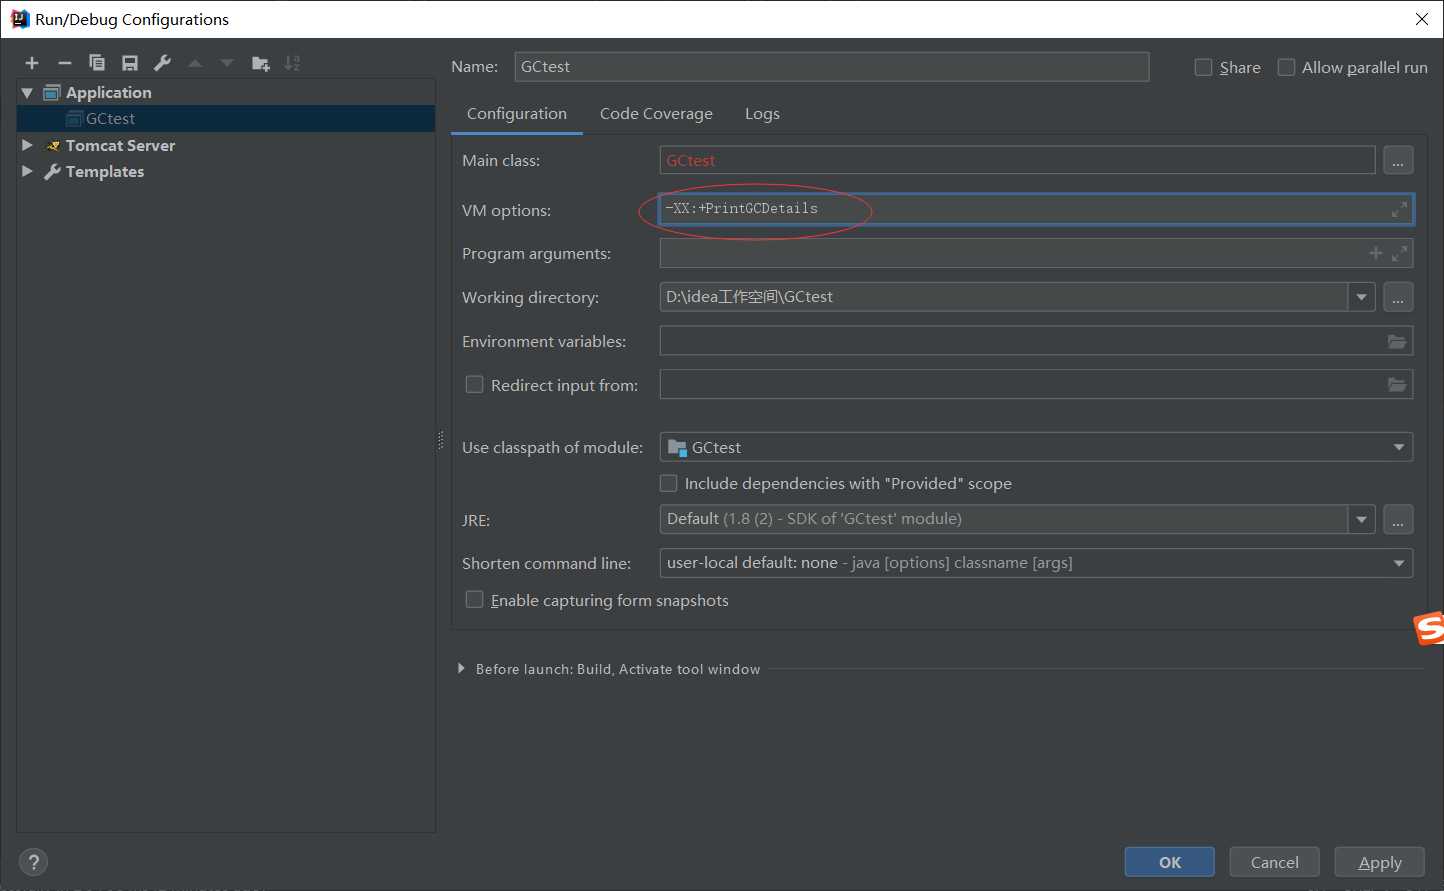Switch to Configuration tab

(517, 114)
